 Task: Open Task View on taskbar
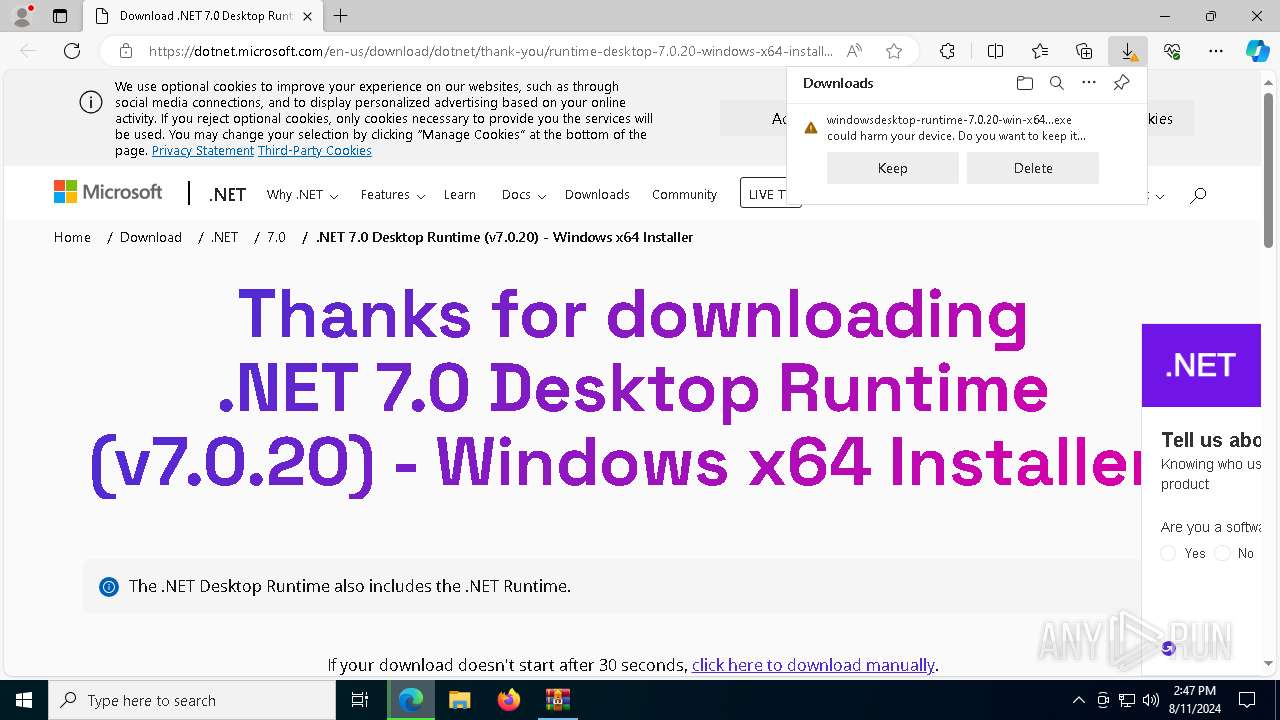[360, 700]
